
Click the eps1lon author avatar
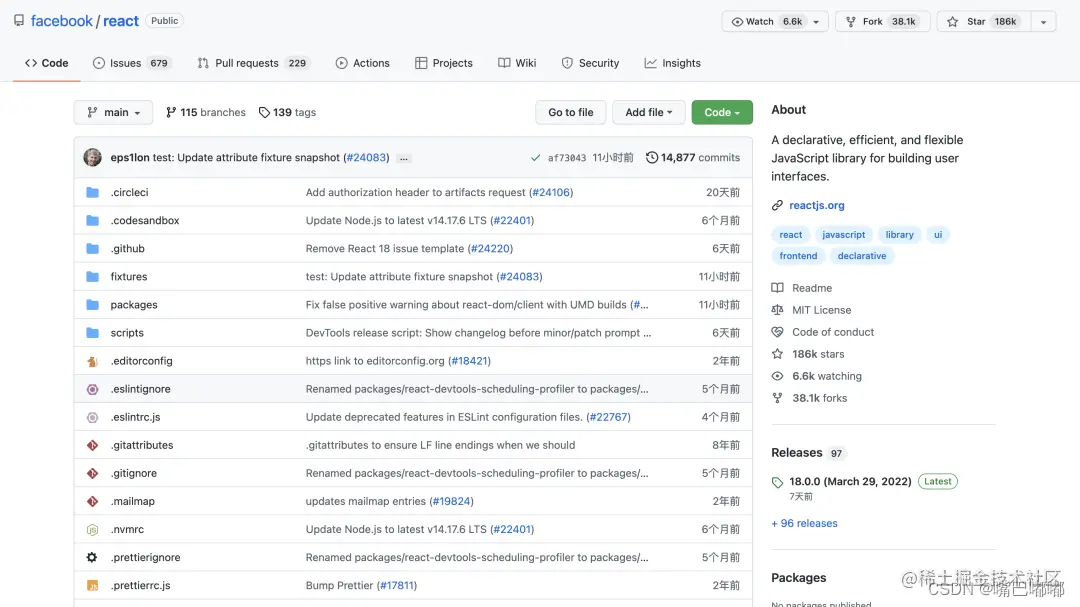click(x=92, y=157)
